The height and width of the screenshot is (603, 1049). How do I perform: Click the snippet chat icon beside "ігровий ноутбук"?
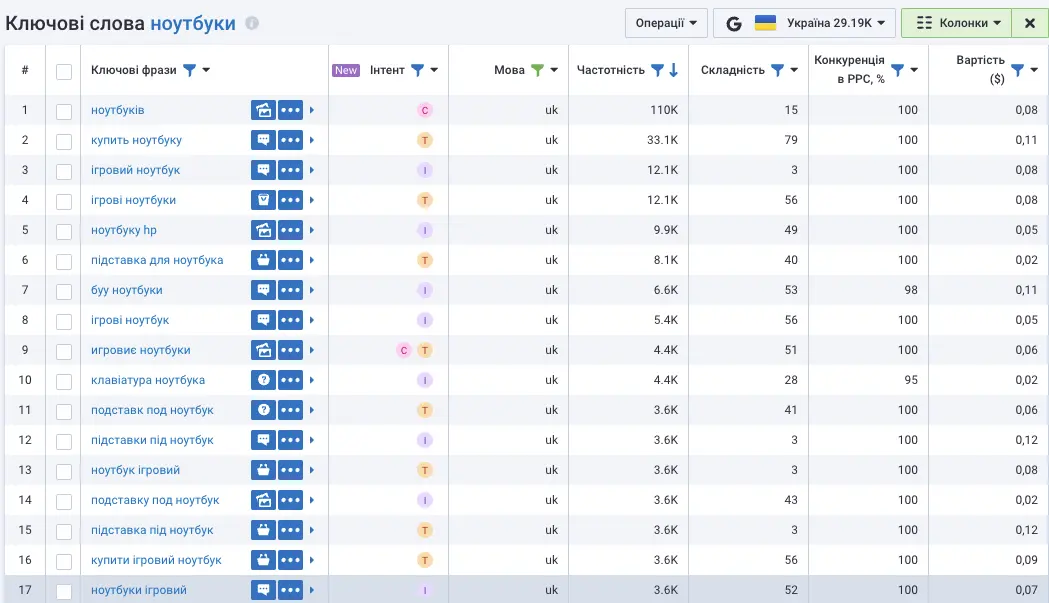262,170
